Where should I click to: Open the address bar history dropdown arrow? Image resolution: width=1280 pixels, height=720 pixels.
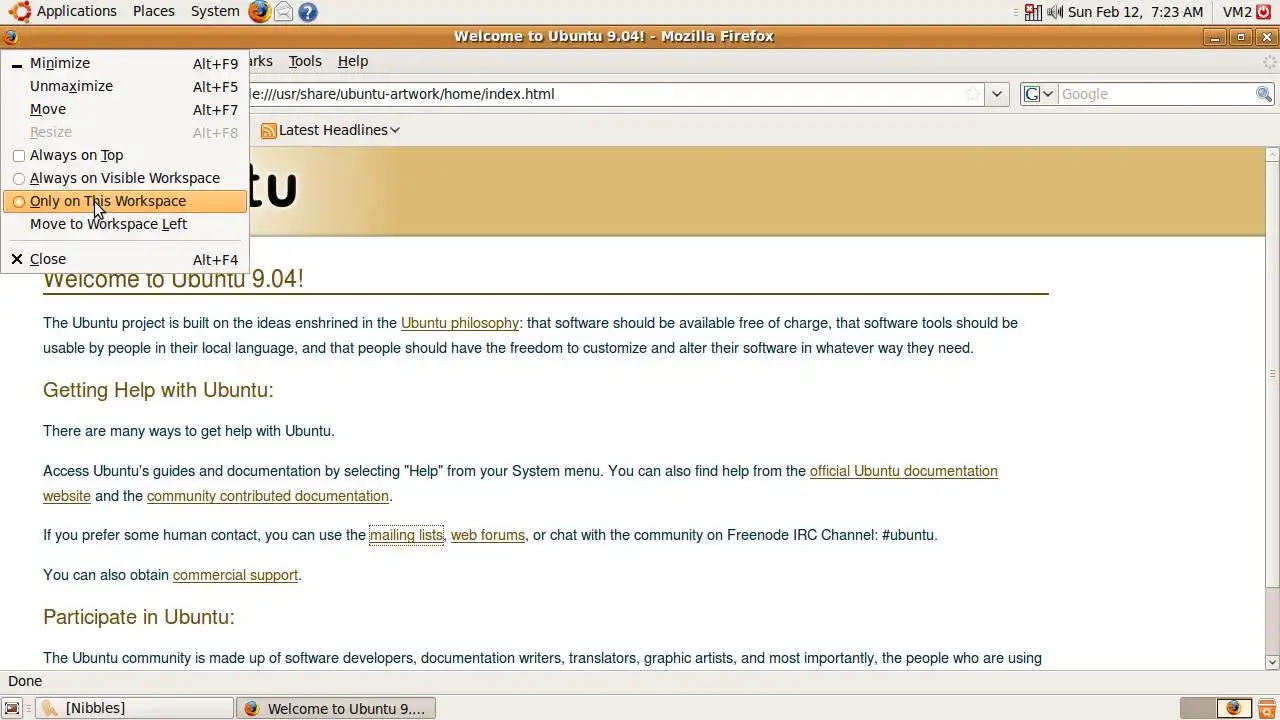(997, 94)
